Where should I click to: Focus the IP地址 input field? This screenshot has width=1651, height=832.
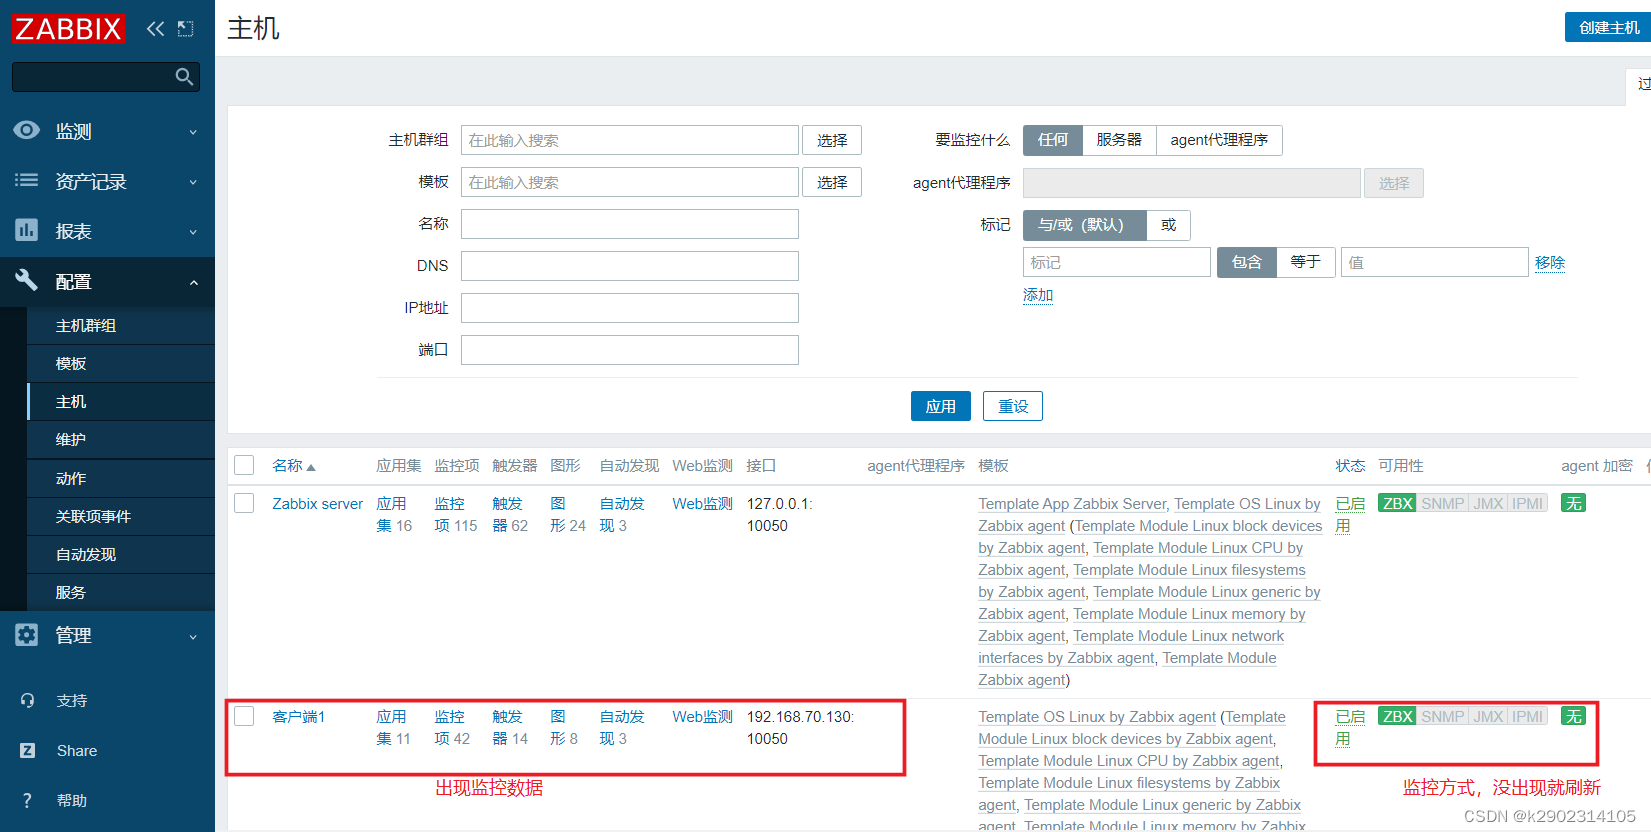pyautogui.click(x=630, y=308)
